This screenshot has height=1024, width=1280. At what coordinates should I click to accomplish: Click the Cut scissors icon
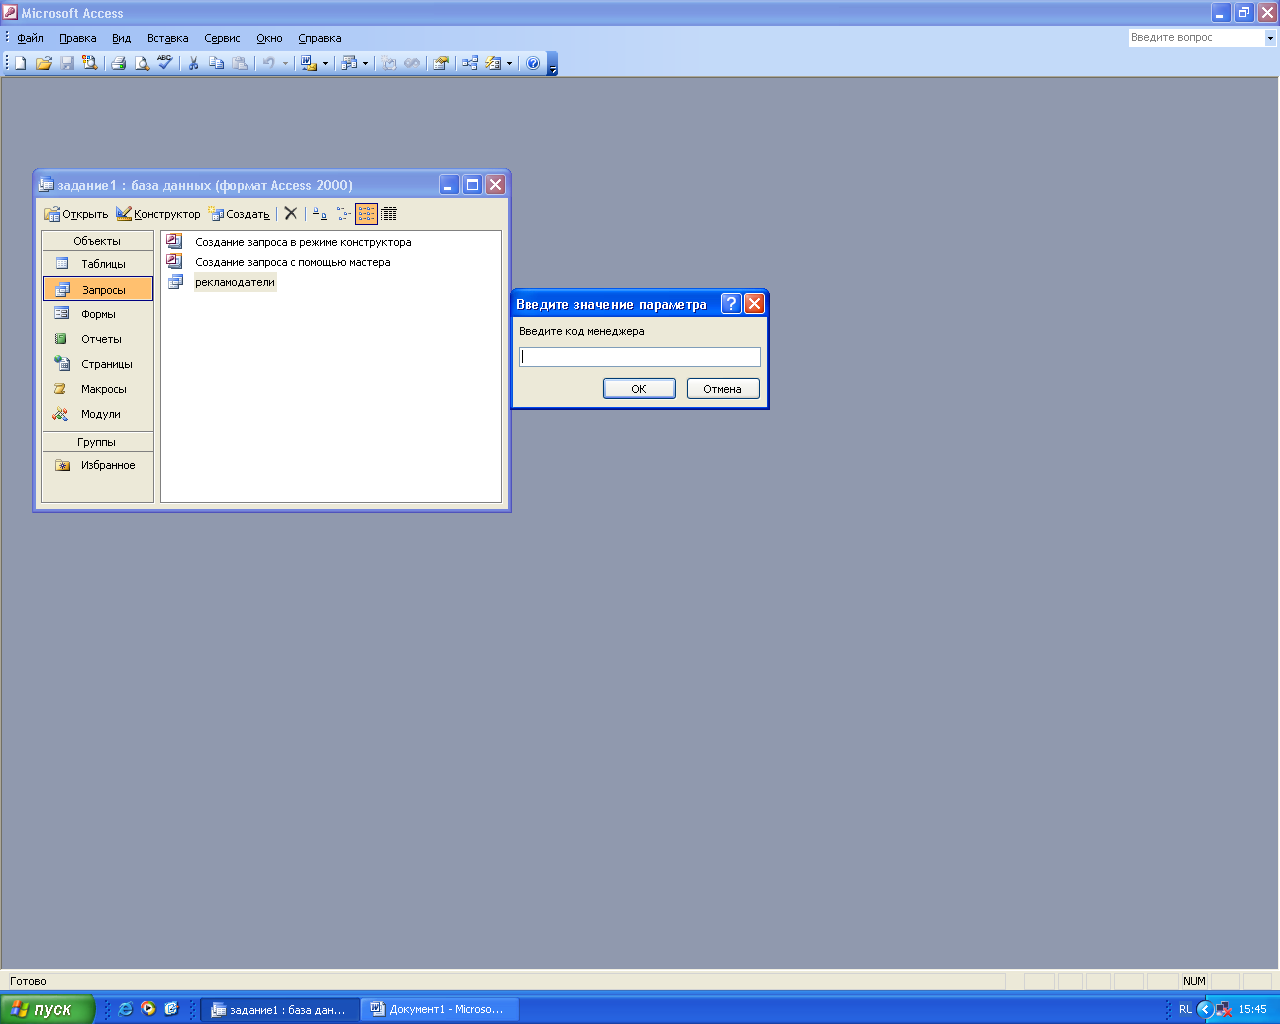tap(193, 63)
